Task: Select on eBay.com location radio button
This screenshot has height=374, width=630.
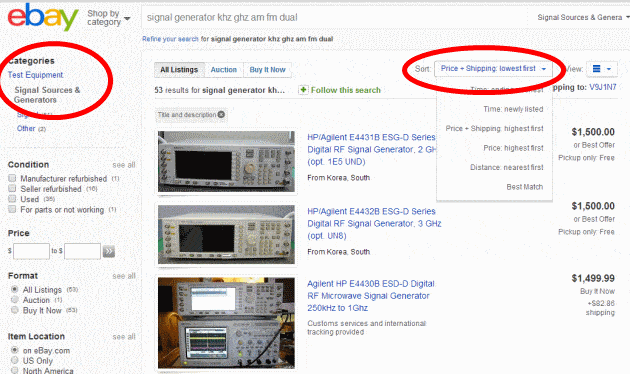Action: [x=15, y=350]
